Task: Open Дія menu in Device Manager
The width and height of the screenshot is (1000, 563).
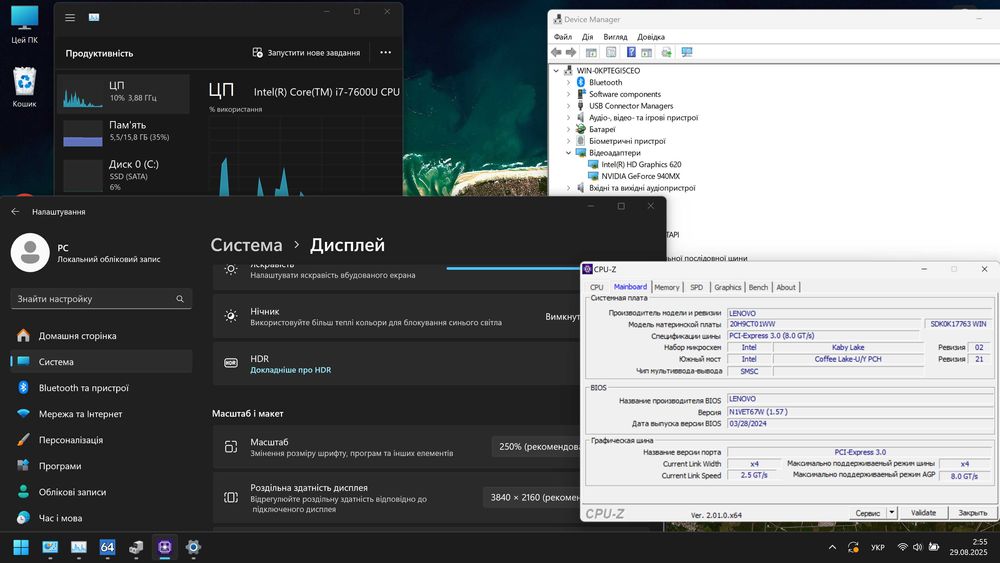Action: pos(587,37)
